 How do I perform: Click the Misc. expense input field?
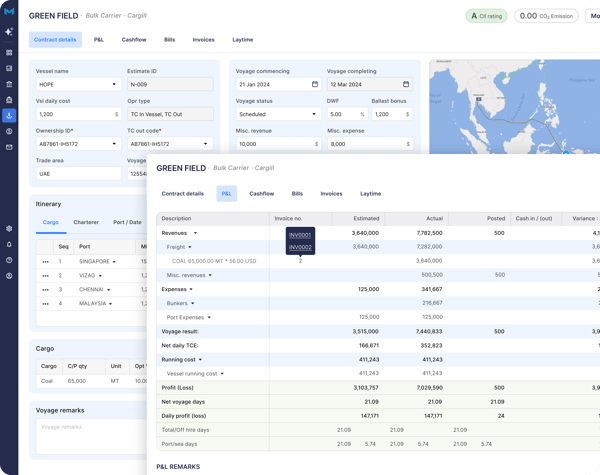tap(370, 144)
